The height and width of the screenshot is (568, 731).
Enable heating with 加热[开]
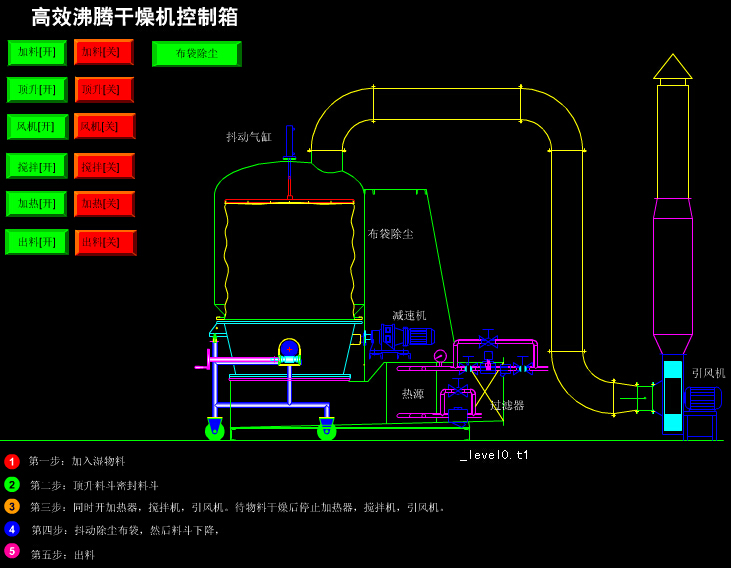pyautogui.click(x=37, y=204)
